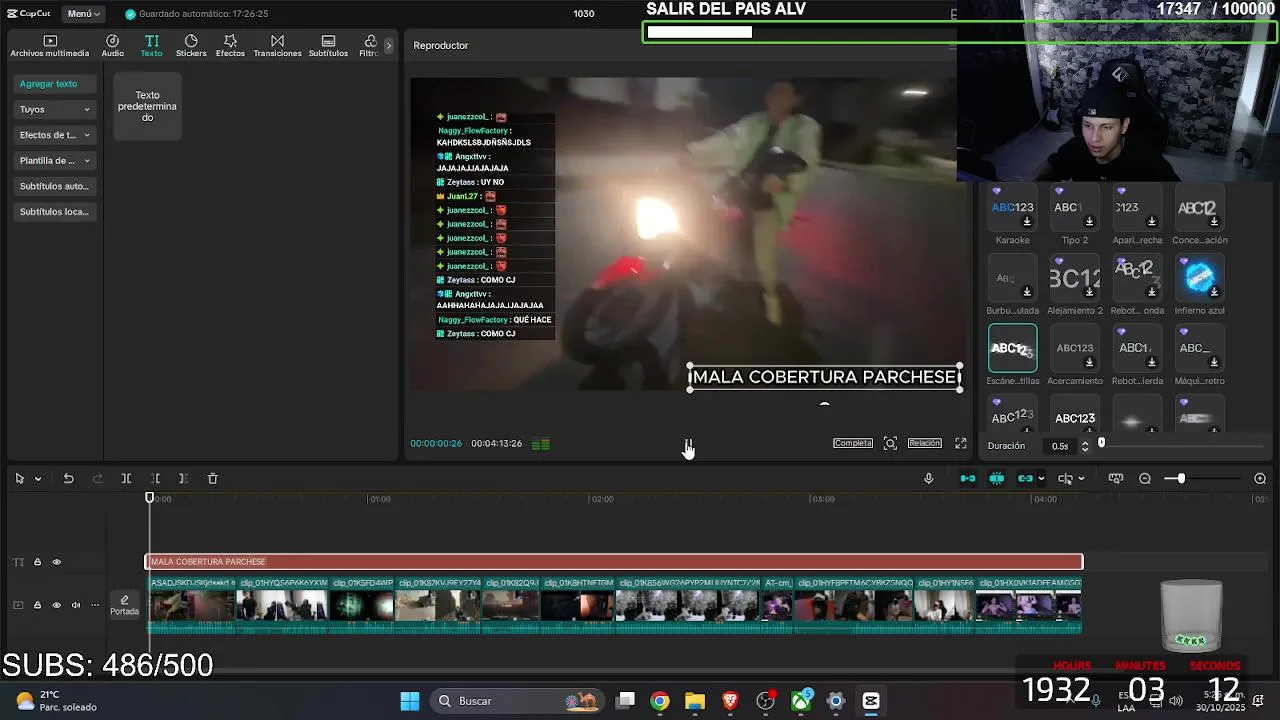This screenshot has height=720, width=1280.
Task: Pause playback in the player
Action: point(688,443)
